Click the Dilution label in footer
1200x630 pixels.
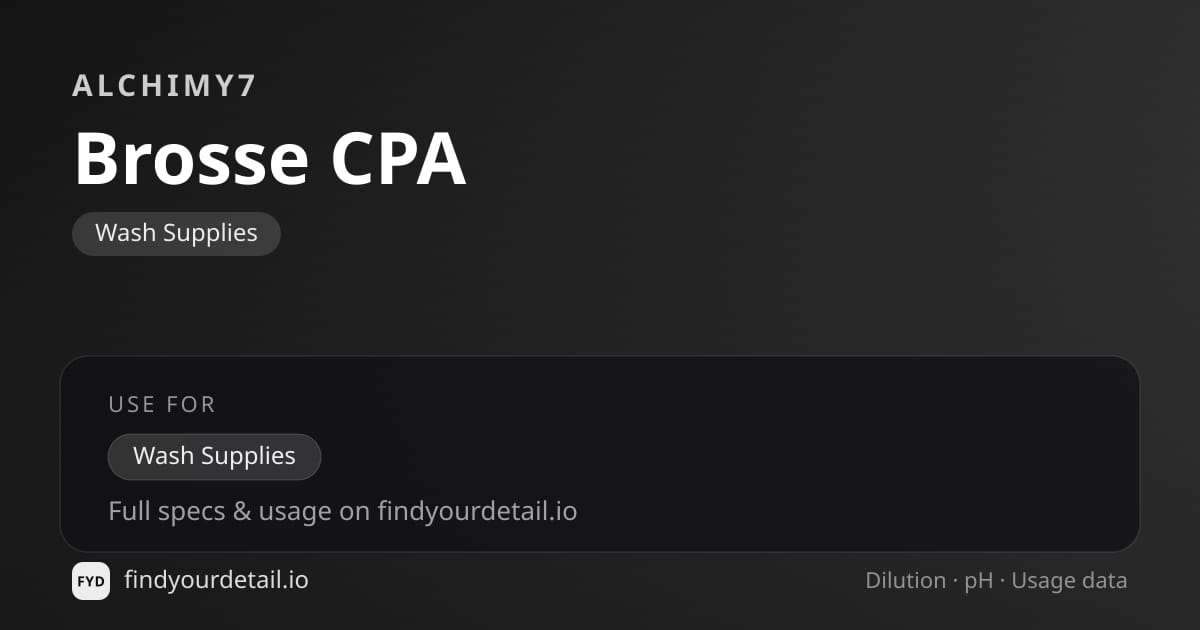pos(905,580)
